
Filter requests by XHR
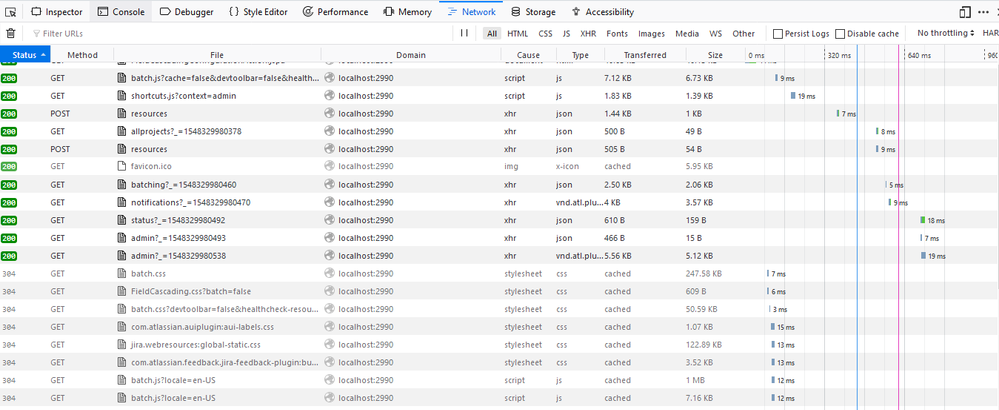point(588,34)
